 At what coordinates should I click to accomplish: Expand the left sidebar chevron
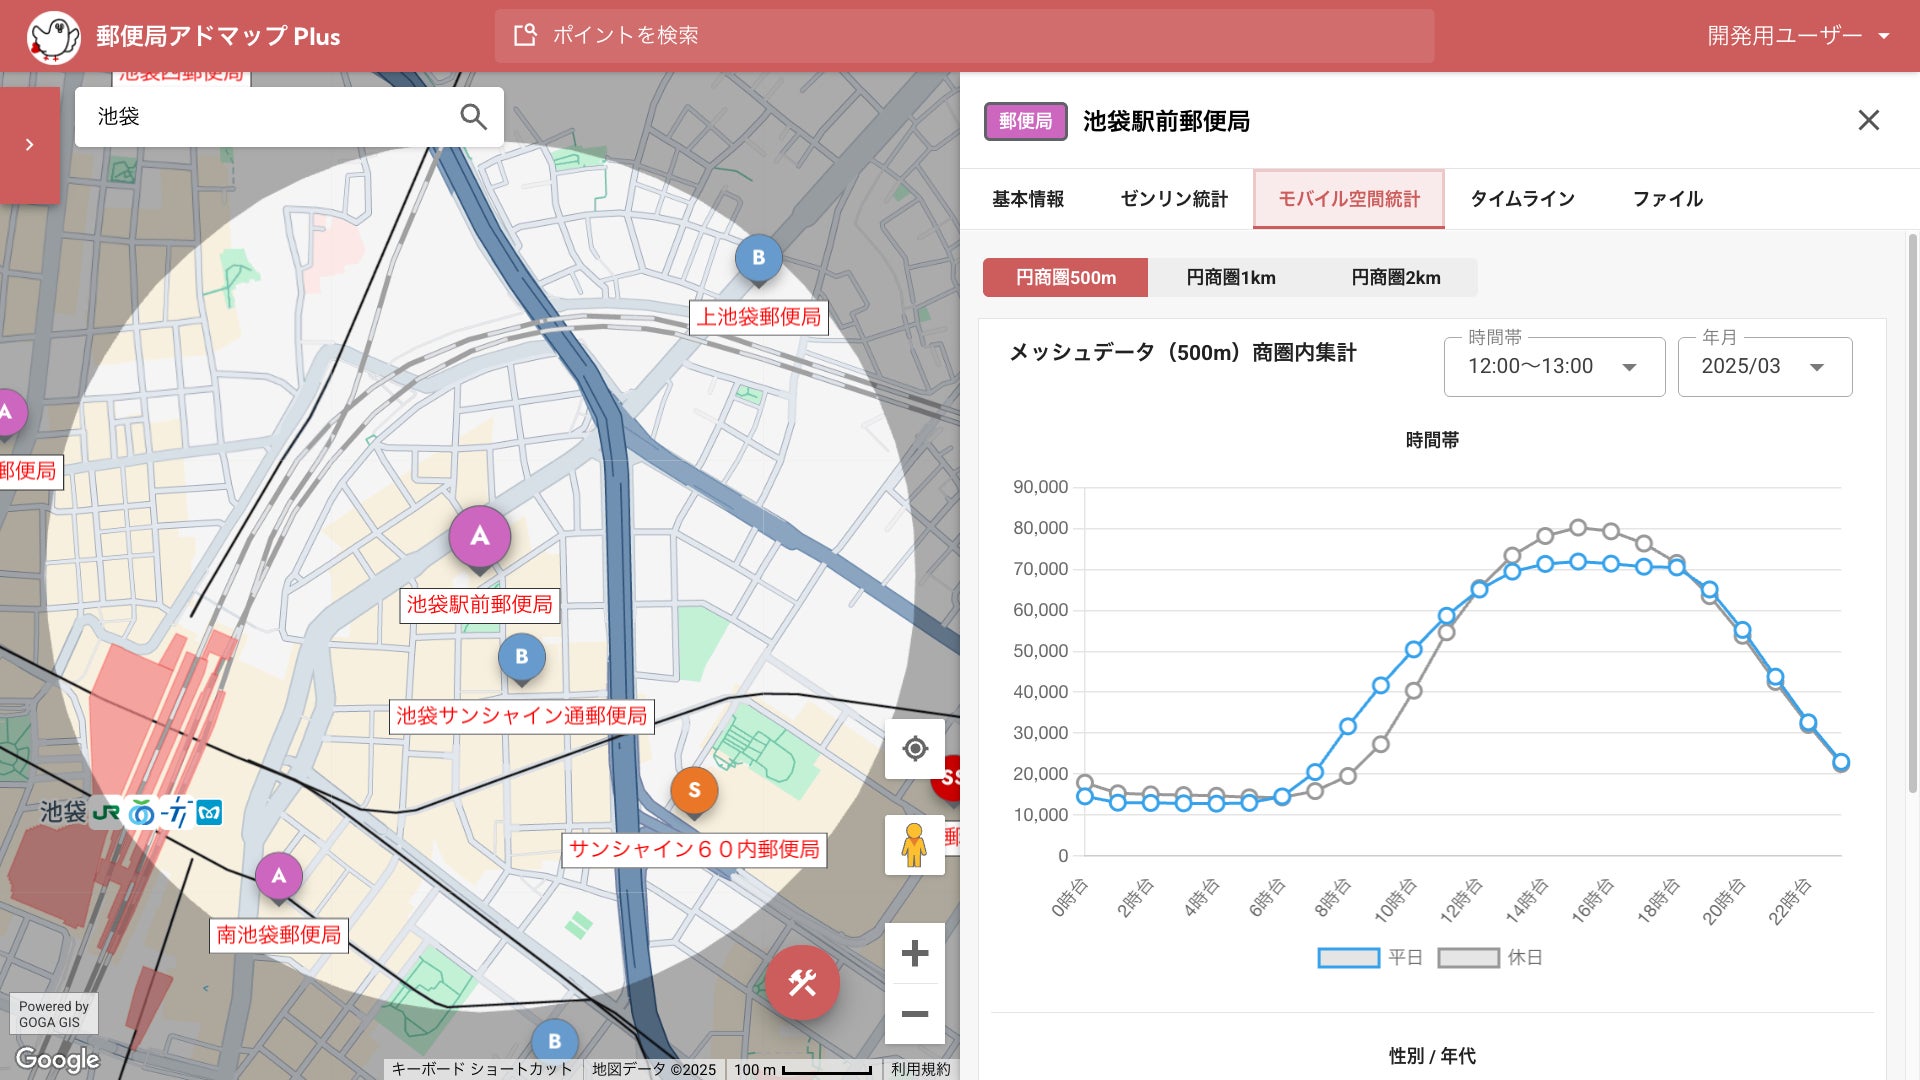pyautogui.click(x=29, y=145)
